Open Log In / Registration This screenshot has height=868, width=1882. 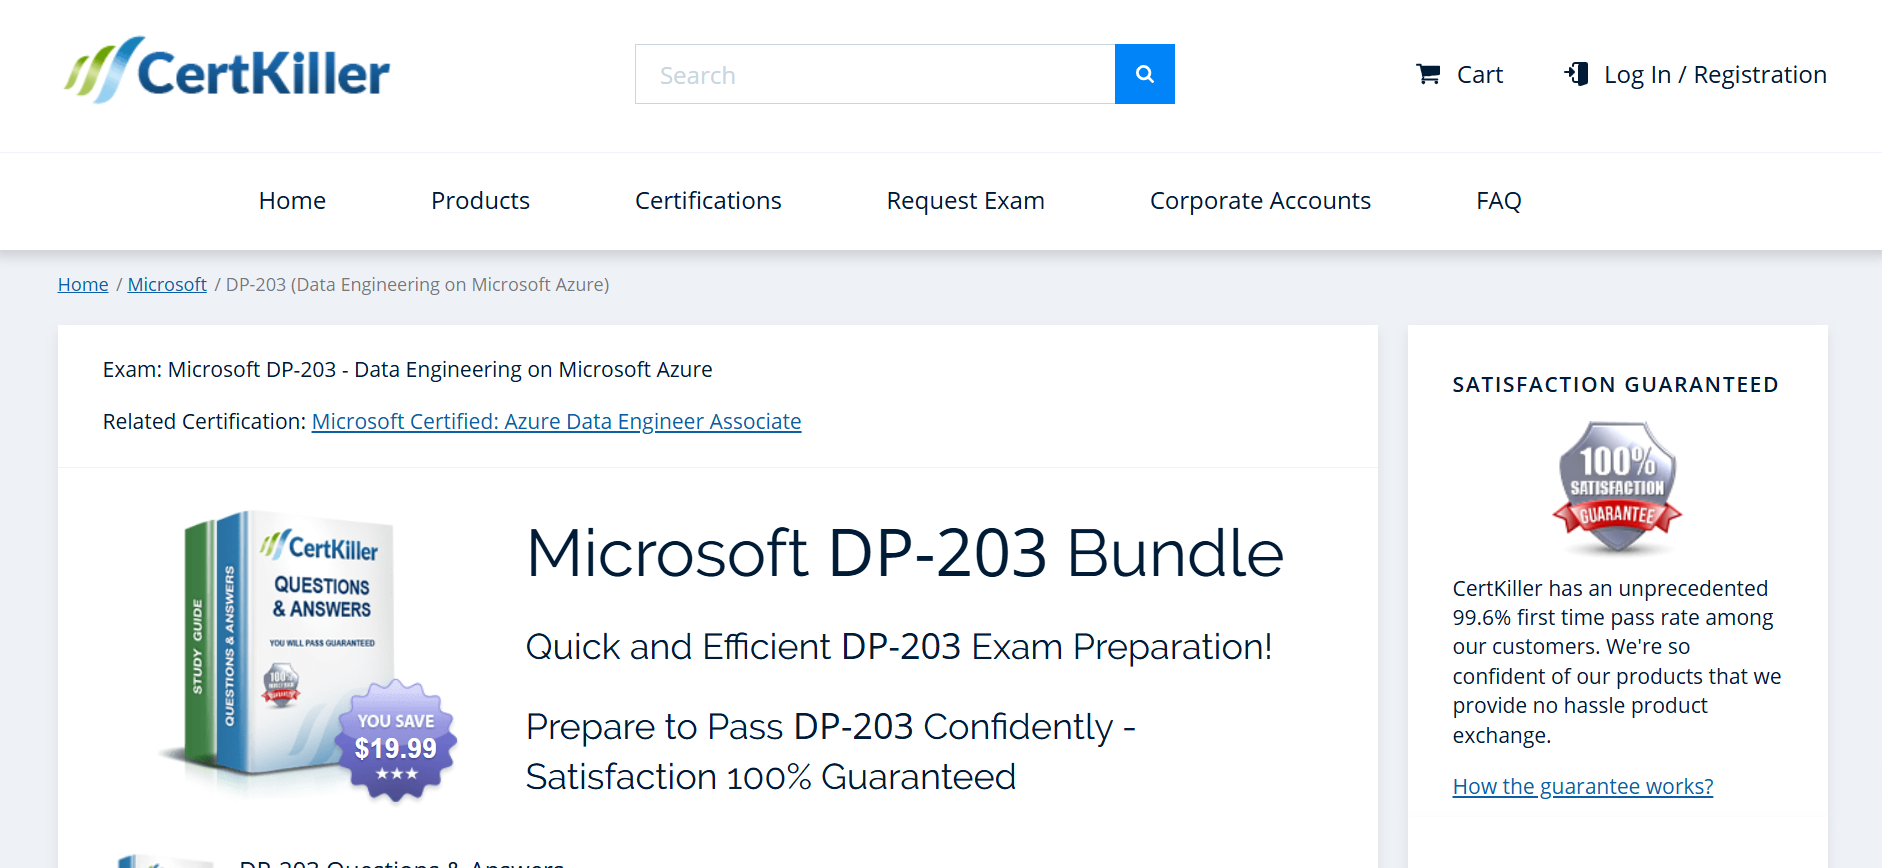(1715, 75)
